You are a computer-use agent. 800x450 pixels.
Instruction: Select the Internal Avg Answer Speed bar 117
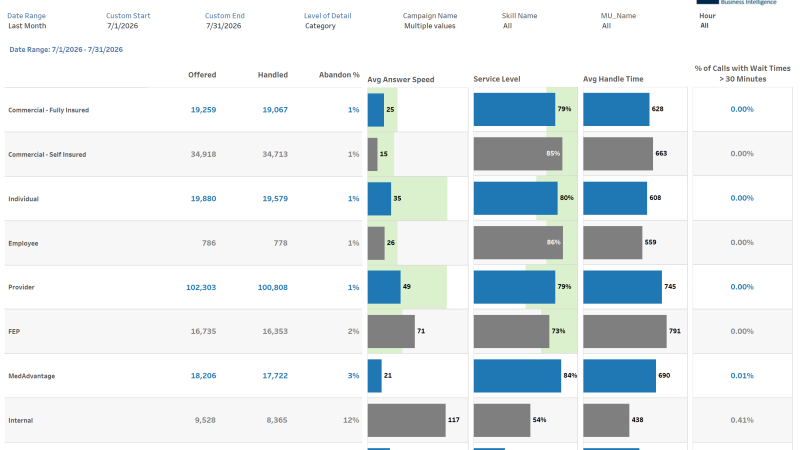[406, 420]
